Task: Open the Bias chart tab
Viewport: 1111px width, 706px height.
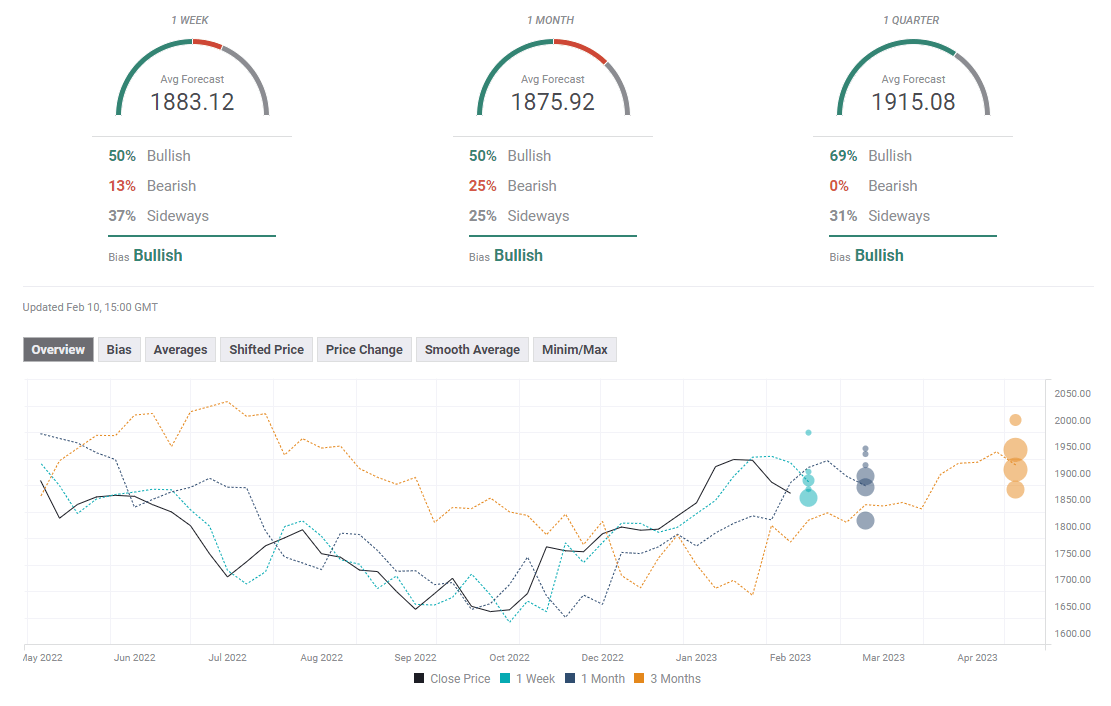Action: click(x=119, y=349)
